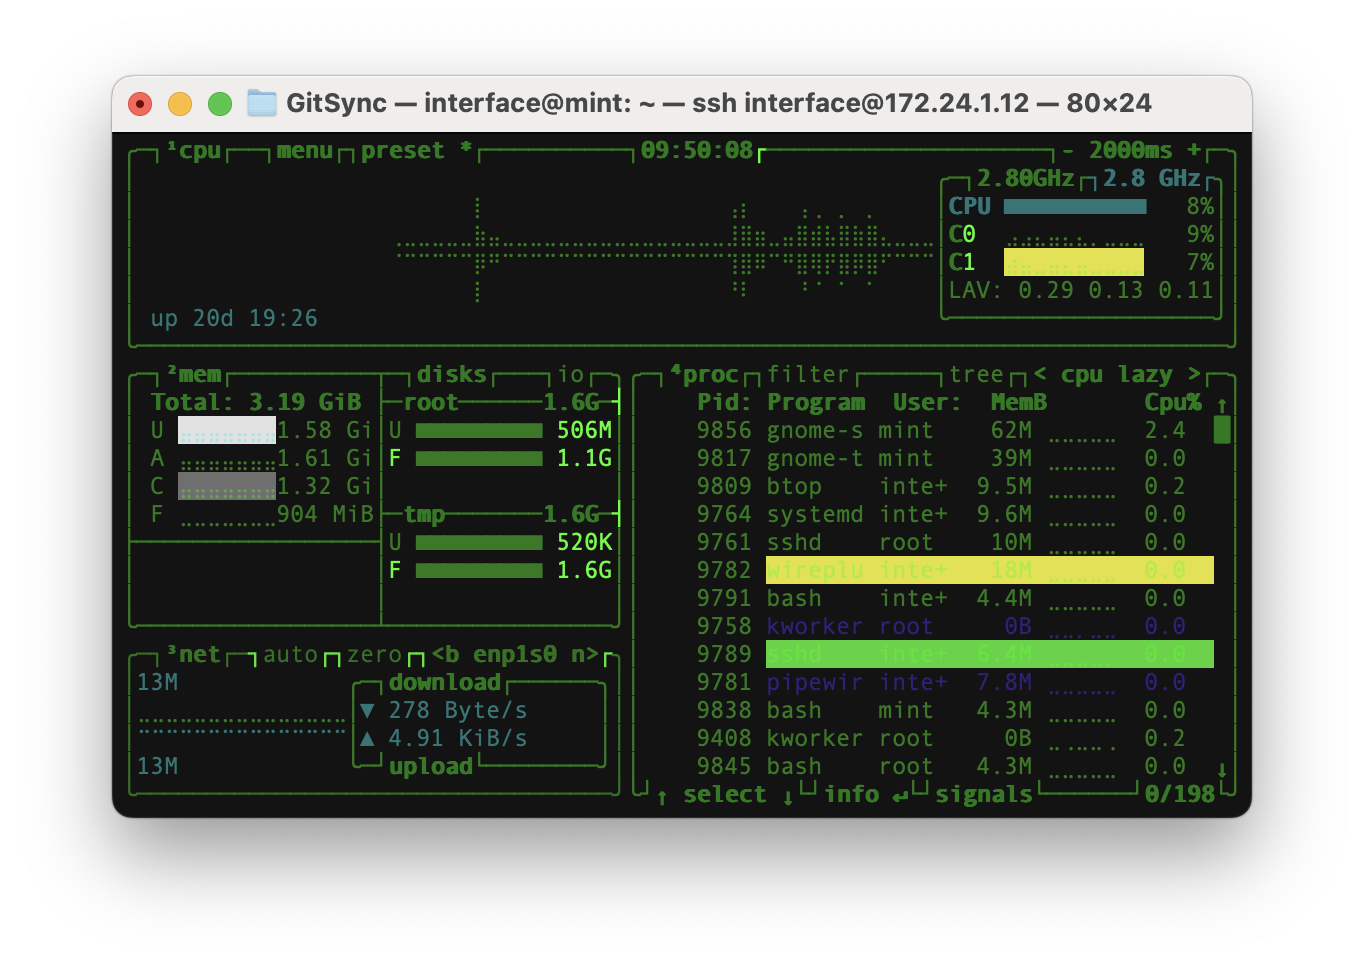Open signals for the selected process

[983, 795]
